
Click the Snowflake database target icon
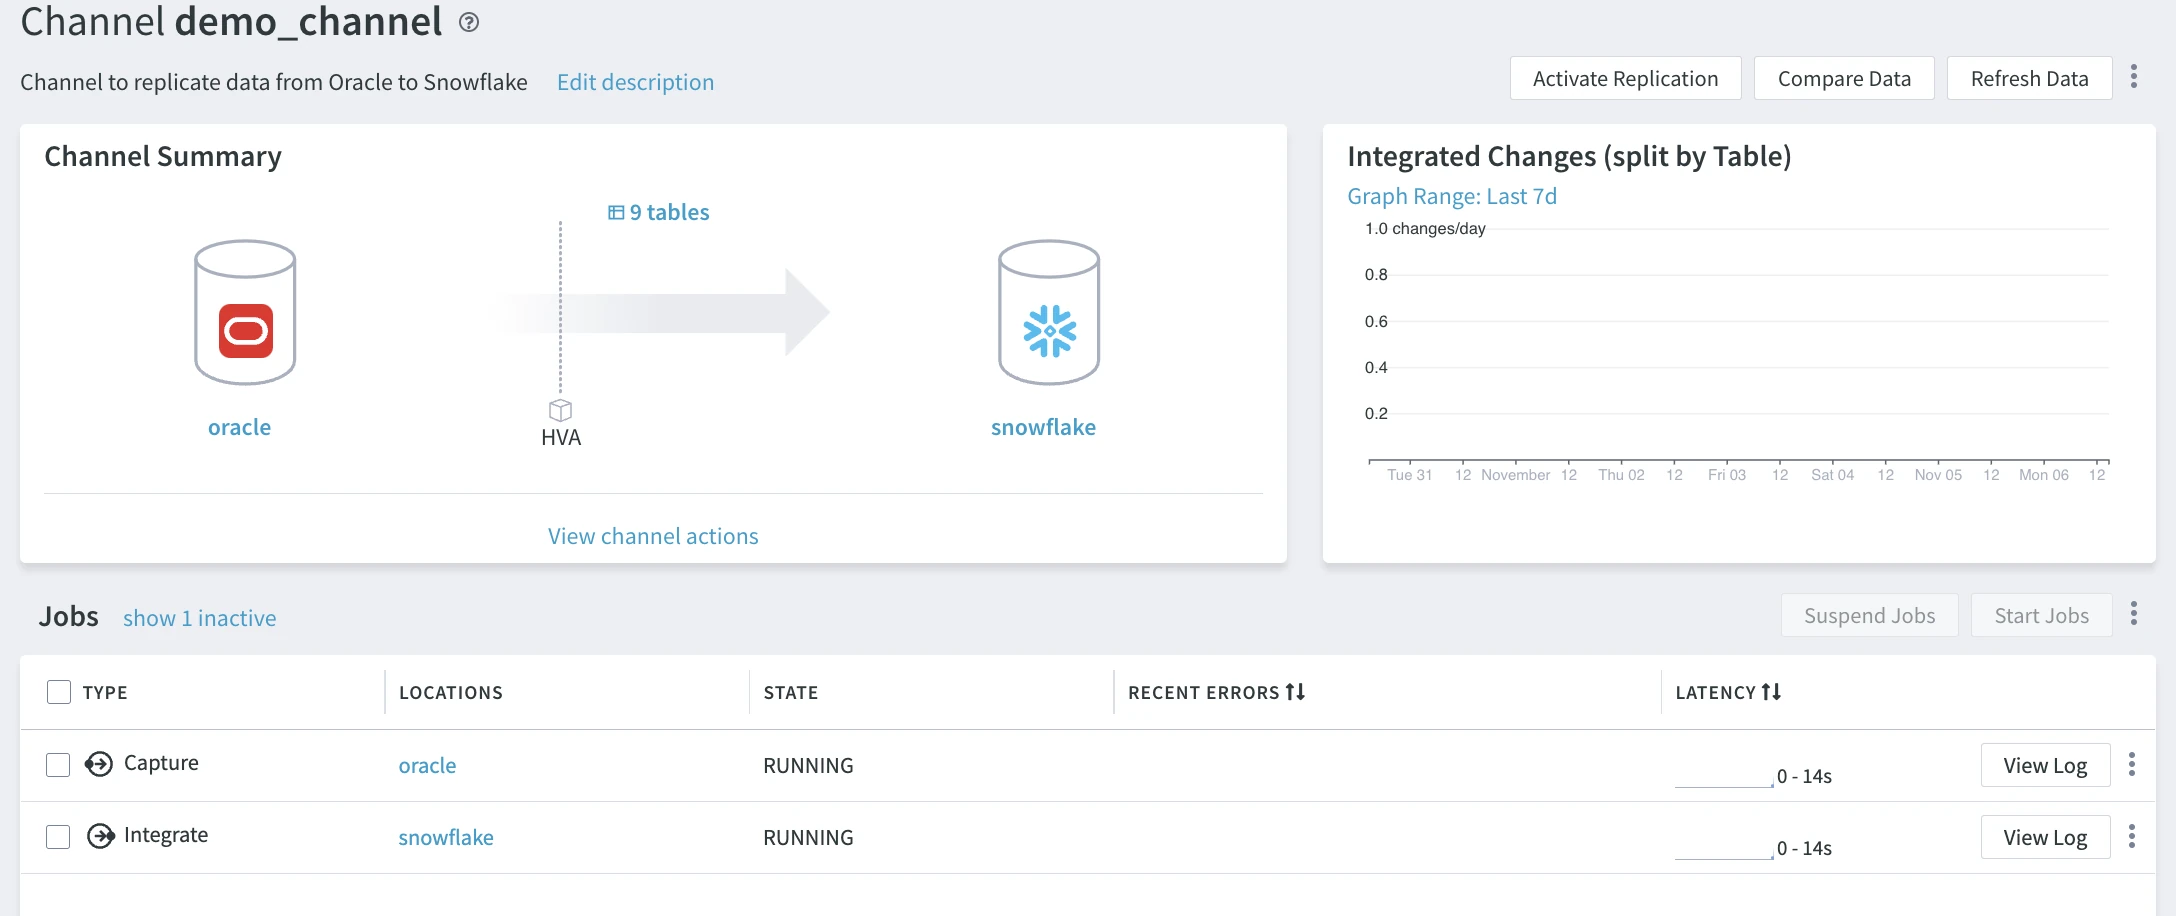(x=1048, y=313)
